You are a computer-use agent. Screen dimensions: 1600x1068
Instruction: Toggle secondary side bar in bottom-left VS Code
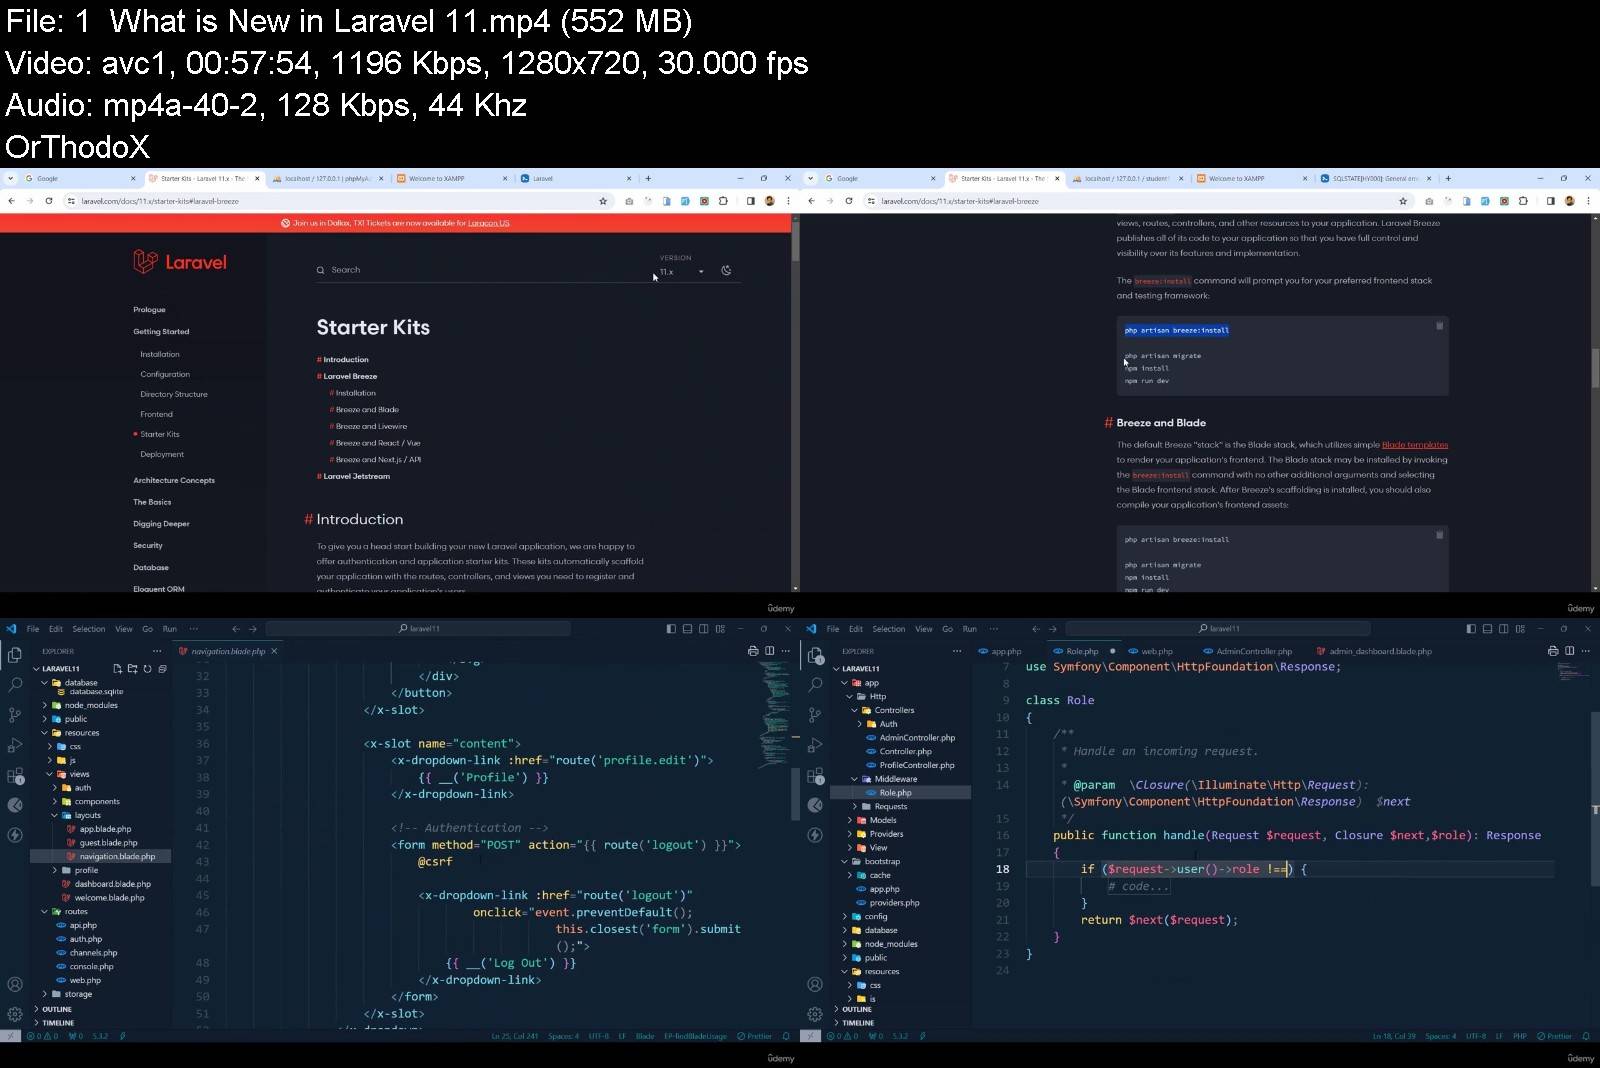(704, 629)
